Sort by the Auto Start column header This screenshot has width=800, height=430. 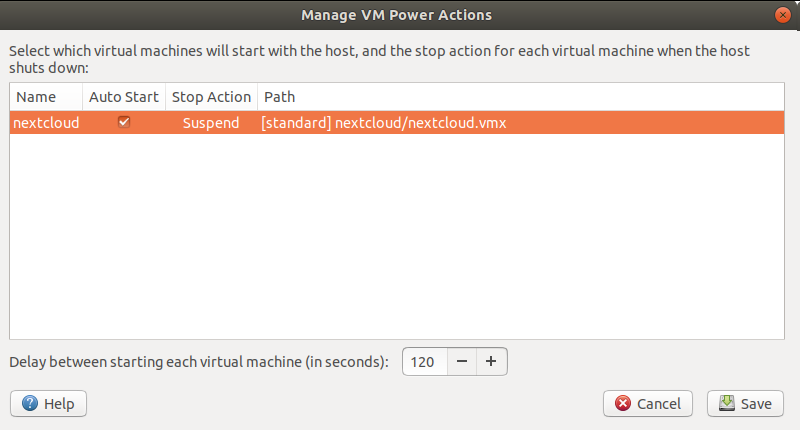tap(124, 97)
